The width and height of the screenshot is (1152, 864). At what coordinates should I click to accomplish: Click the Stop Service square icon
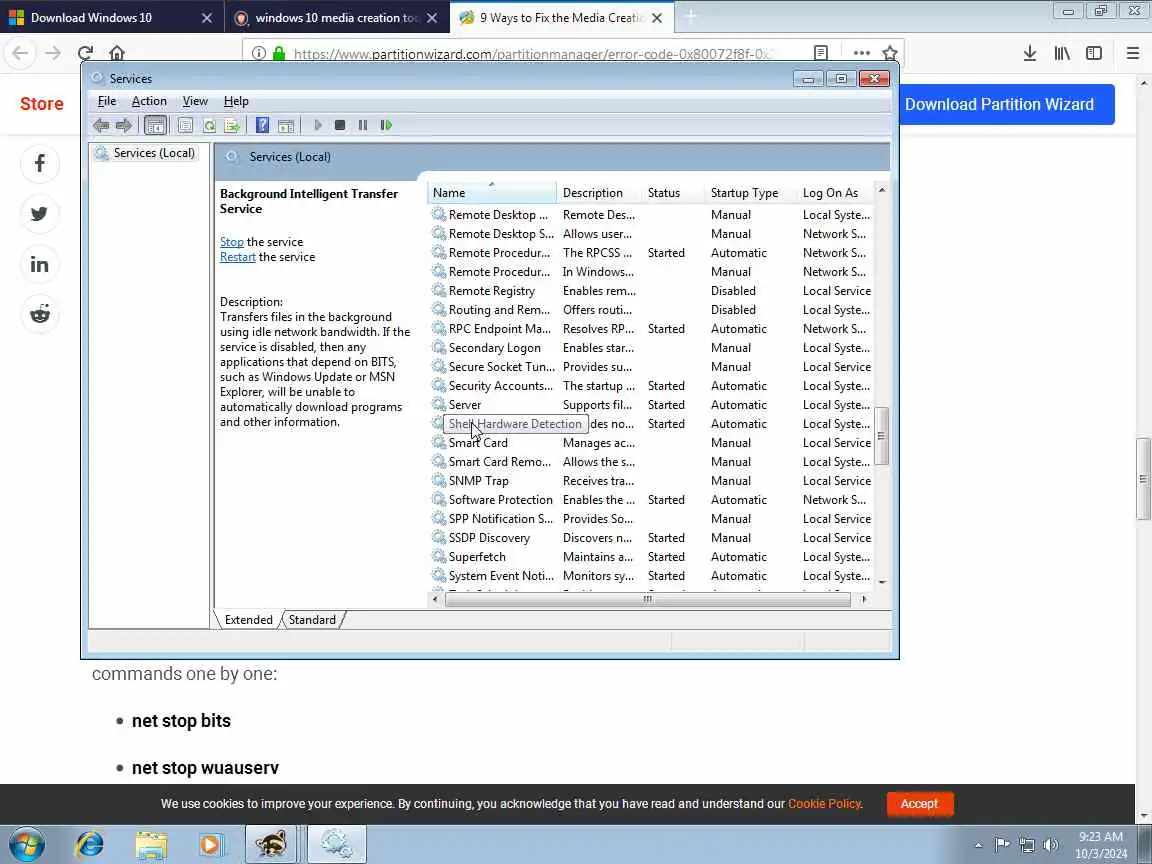pyautogui.click(x=339, y=126)
